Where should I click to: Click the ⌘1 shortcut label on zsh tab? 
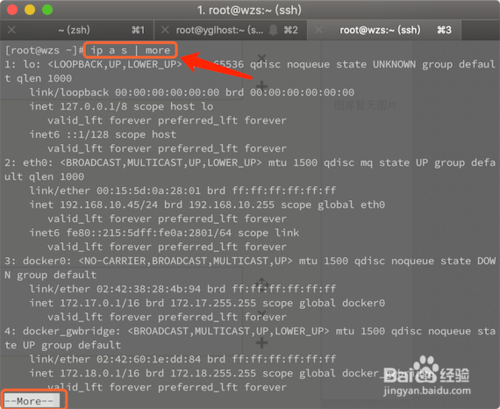click(138, 30)
